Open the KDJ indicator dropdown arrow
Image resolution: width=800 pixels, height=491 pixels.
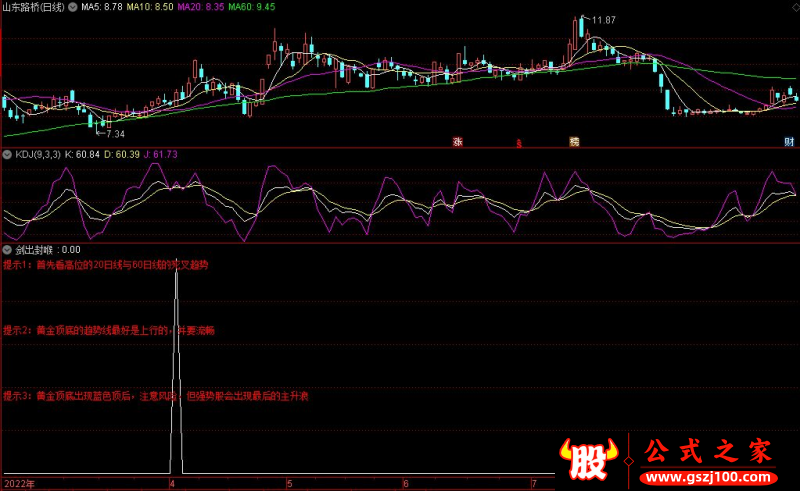7,154
